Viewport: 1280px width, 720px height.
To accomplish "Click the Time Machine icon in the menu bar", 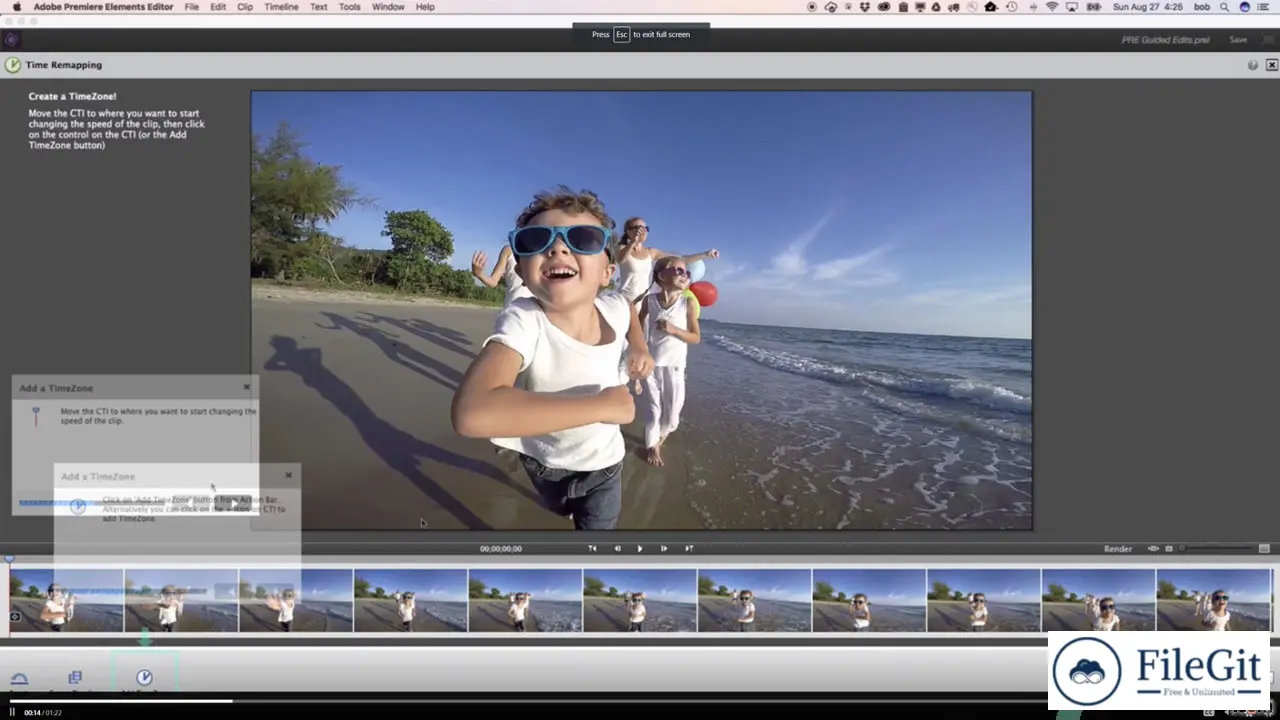I will (x=1012, y=7).
